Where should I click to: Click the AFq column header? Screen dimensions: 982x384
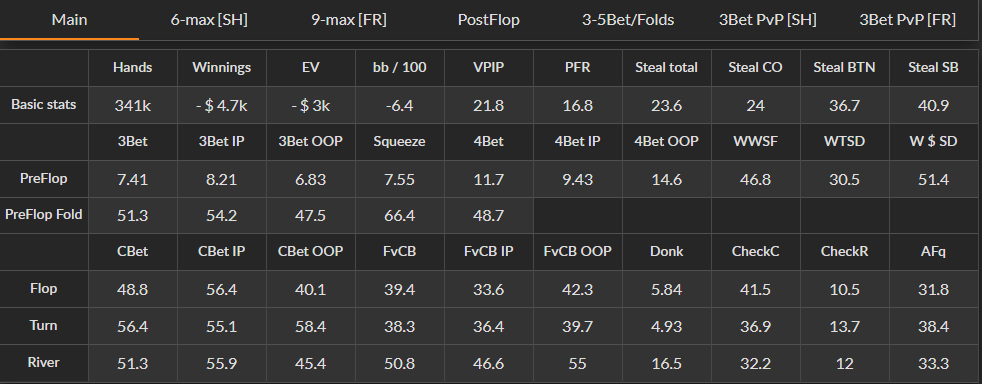click(933, 251)
